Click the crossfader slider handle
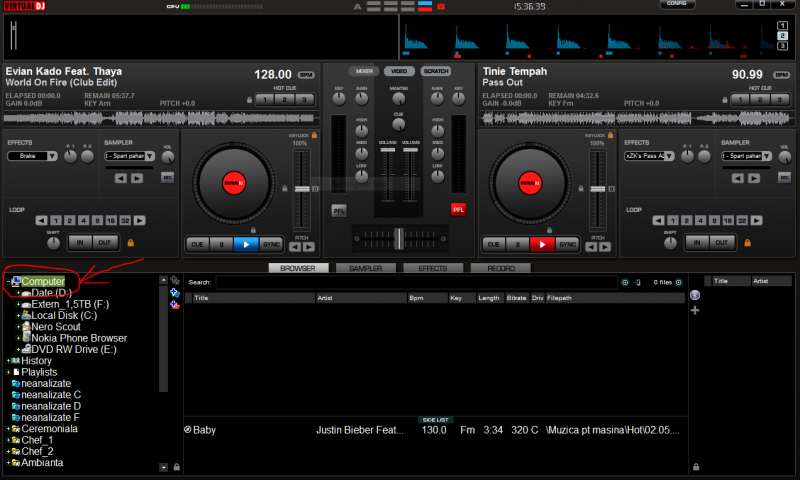This screenshot has height=480, width=800. (x=398, y=237)
